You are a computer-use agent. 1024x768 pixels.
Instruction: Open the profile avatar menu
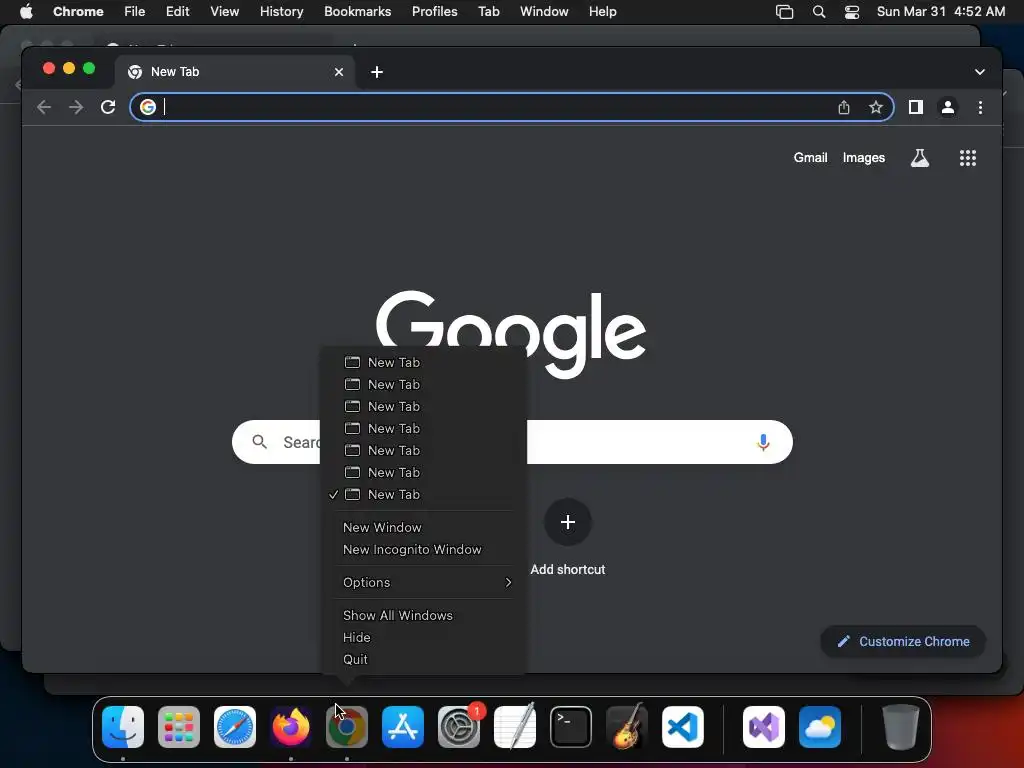coord(948,107)
